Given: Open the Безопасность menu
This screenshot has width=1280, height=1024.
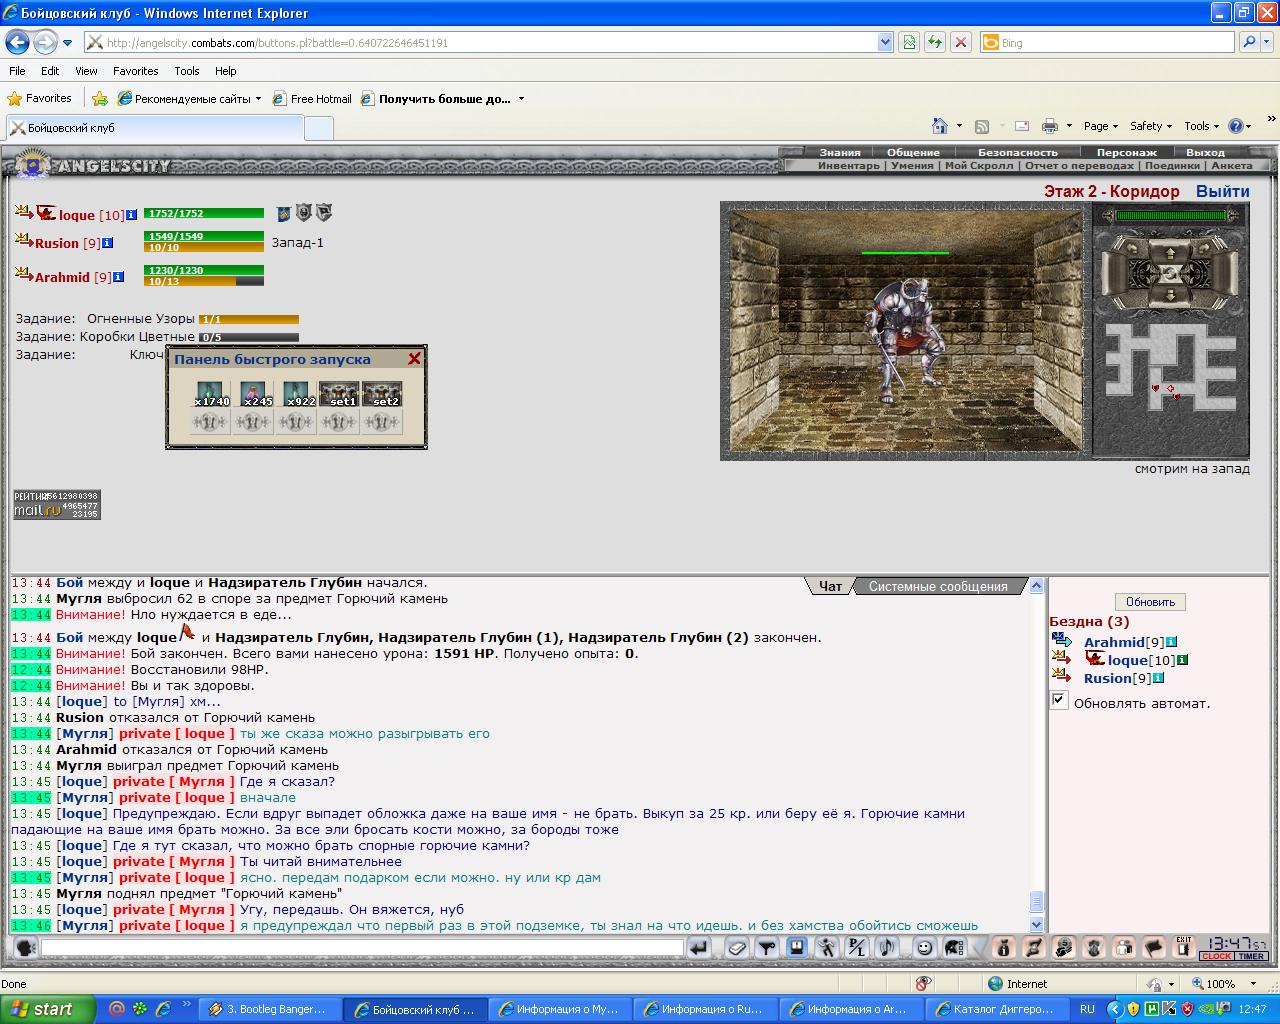Looking at the screenshot, I should tap(1017, 153).
